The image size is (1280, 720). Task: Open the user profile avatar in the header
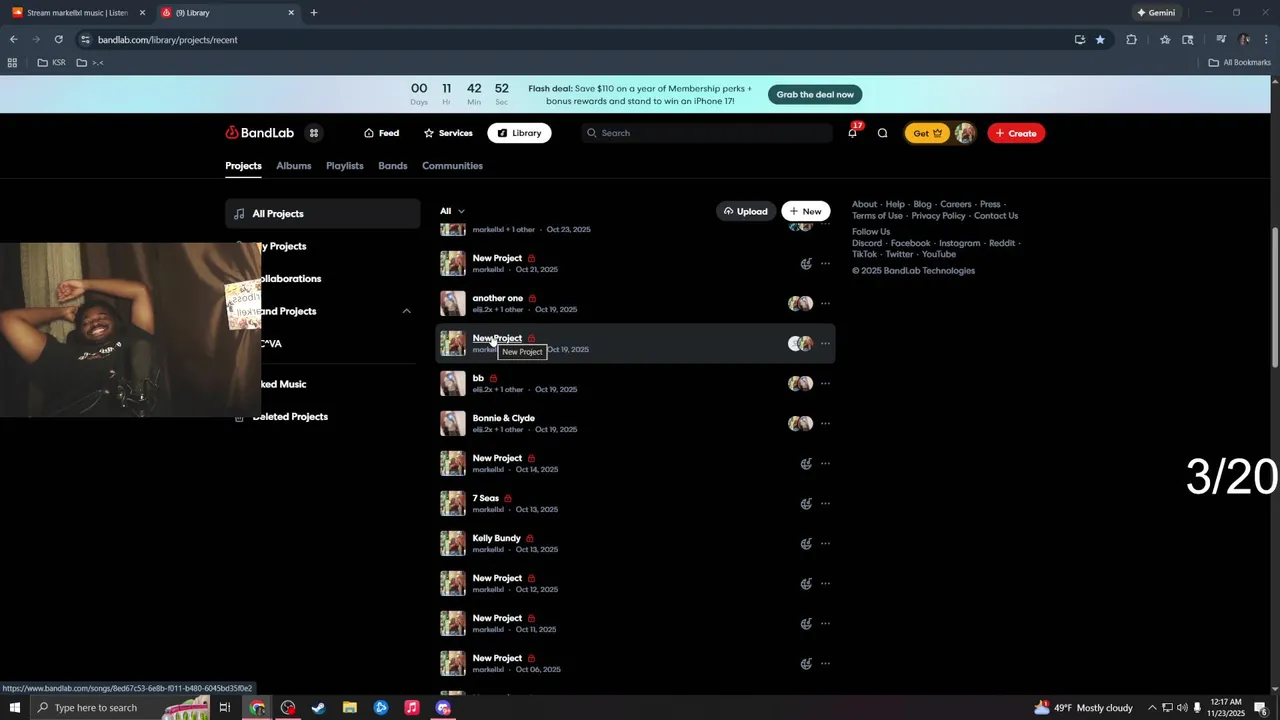pyautogui.click(x=965, y=133)
